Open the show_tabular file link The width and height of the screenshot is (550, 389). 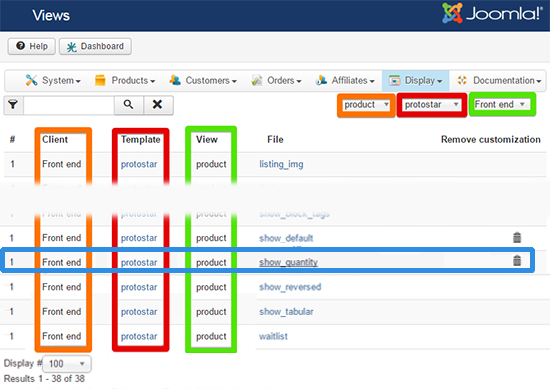tap(286, 311)
